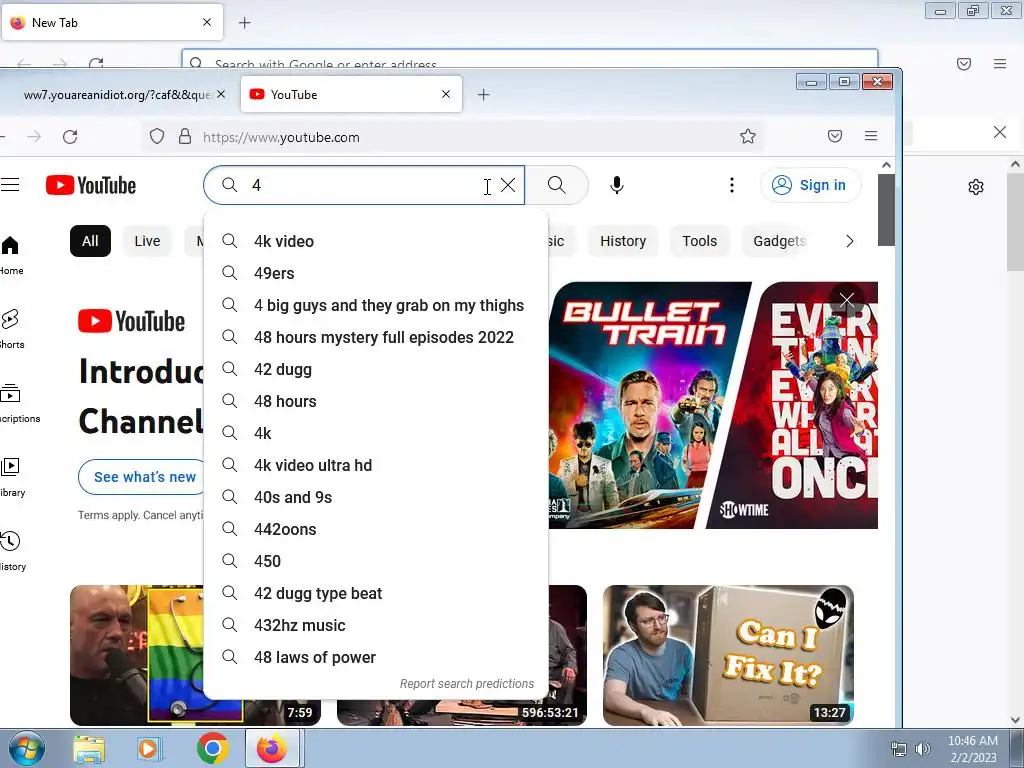Open Windows Explorer from the taskbar
This screenshot has height=768, width=1024.
pos(89,748)
